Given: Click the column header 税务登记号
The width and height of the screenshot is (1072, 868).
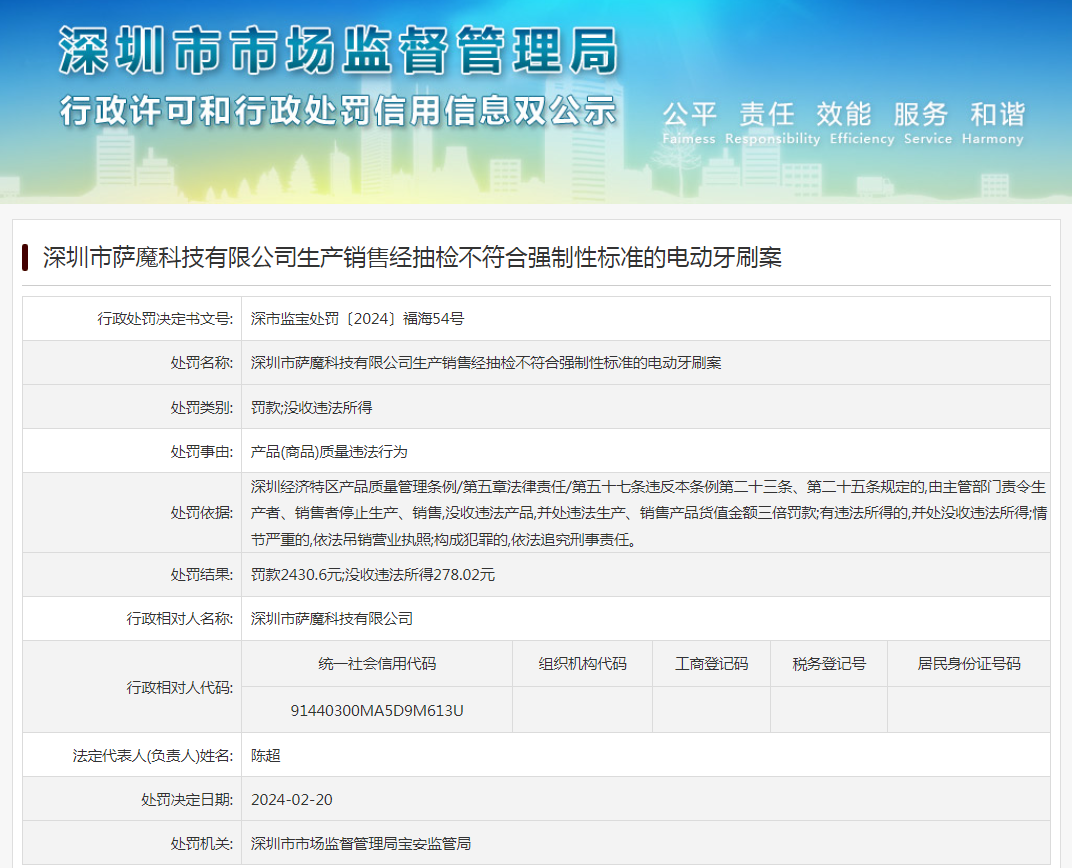Looking at the screenshot, I should pos(829,664).
